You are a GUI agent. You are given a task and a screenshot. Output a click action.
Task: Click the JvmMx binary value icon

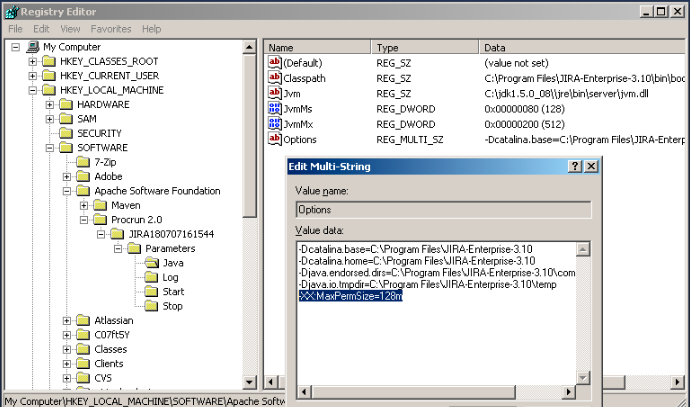(x=276, y=125)
